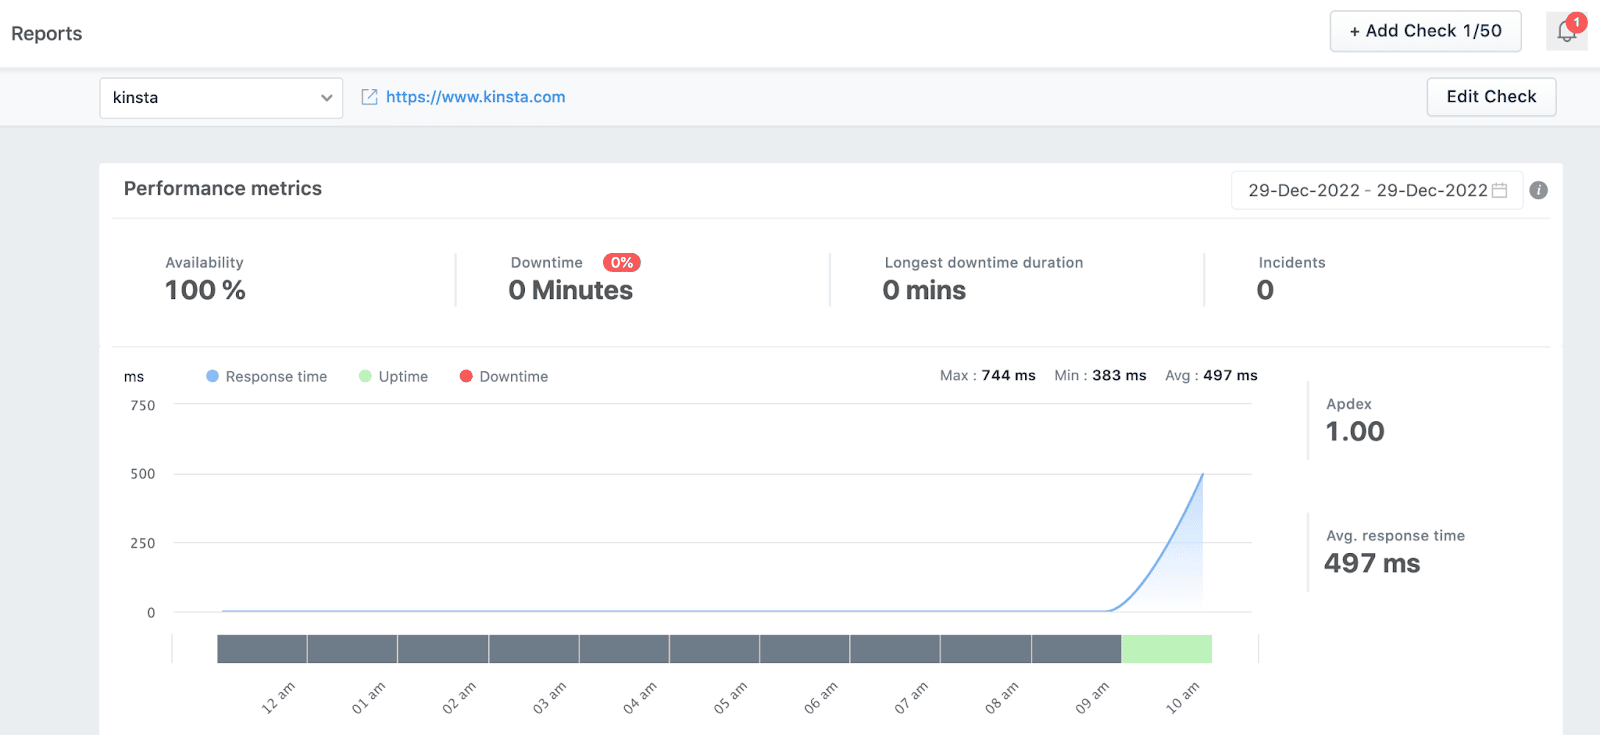The height and width of the screenshot is (735, 1600).
Task: Toggle Response time legend series
Action: [x=266, y=377]
